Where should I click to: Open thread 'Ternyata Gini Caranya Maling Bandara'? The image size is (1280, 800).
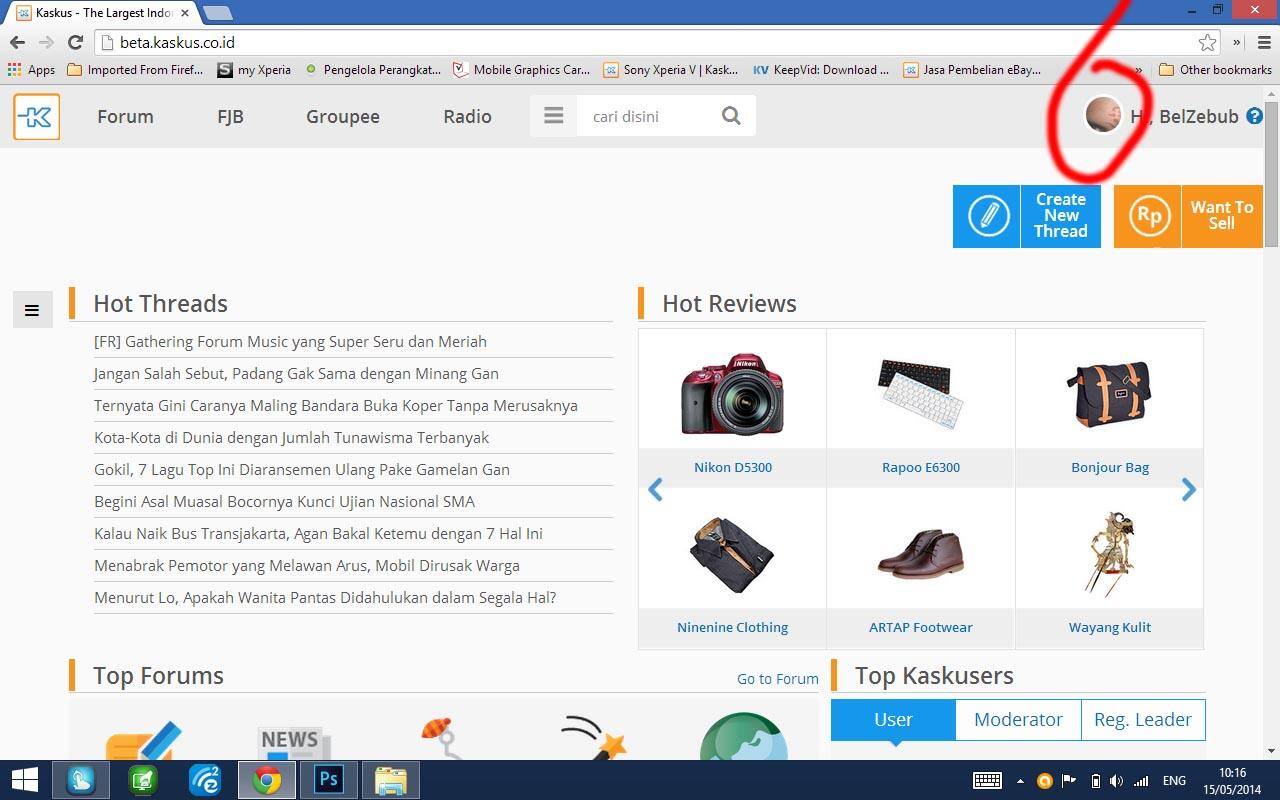tap(336, 405)
